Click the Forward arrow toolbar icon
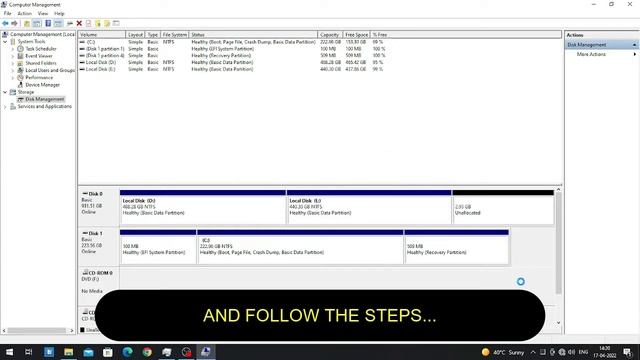Image resolution: width=640 pixels, height=360 pixels. pyautogui.click(x=14, y=24)
